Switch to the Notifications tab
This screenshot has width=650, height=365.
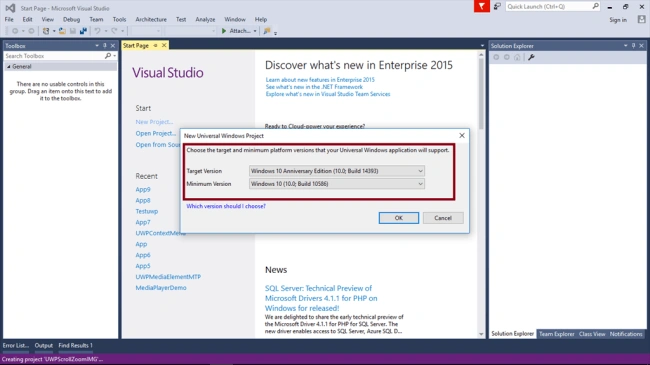[x=626, y=334]
